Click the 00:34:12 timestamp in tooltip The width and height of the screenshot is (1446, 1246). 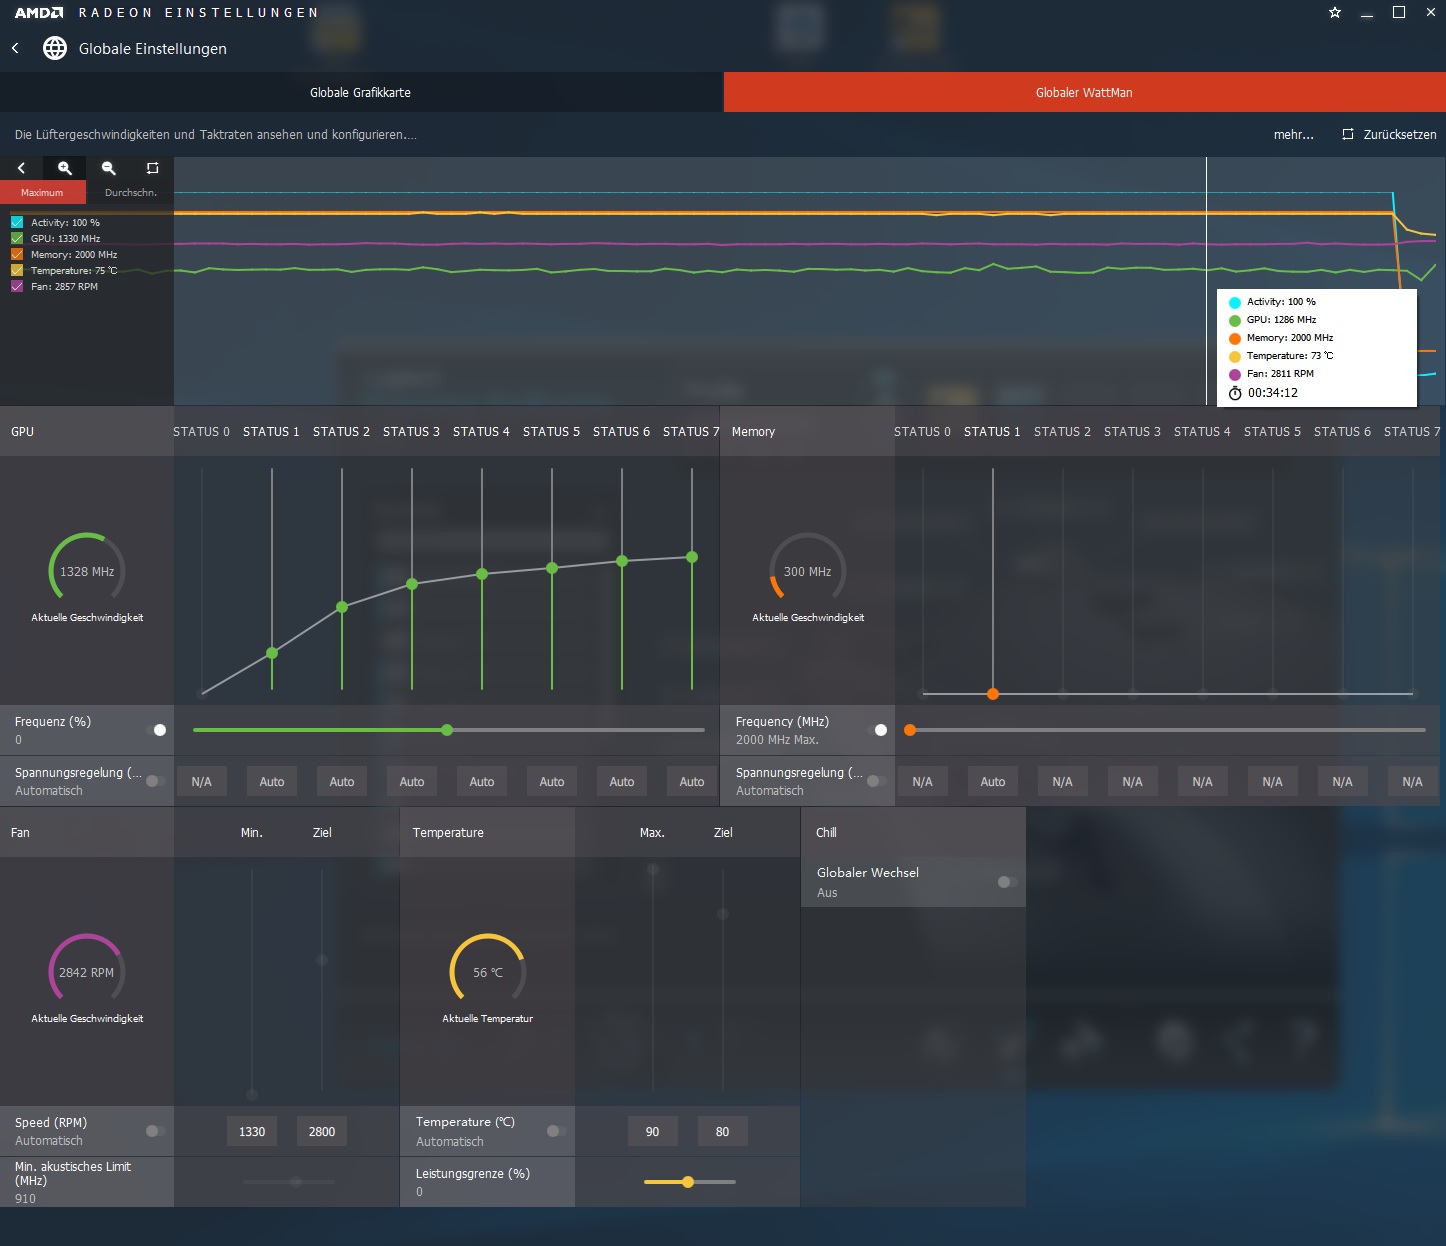(x=1273, y=393)
